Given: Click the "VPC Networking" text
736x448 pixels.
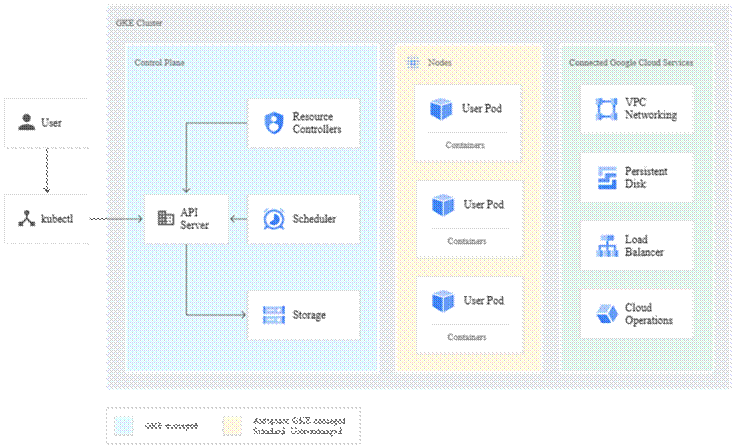Looking at the screenshot, I should 651,108.
